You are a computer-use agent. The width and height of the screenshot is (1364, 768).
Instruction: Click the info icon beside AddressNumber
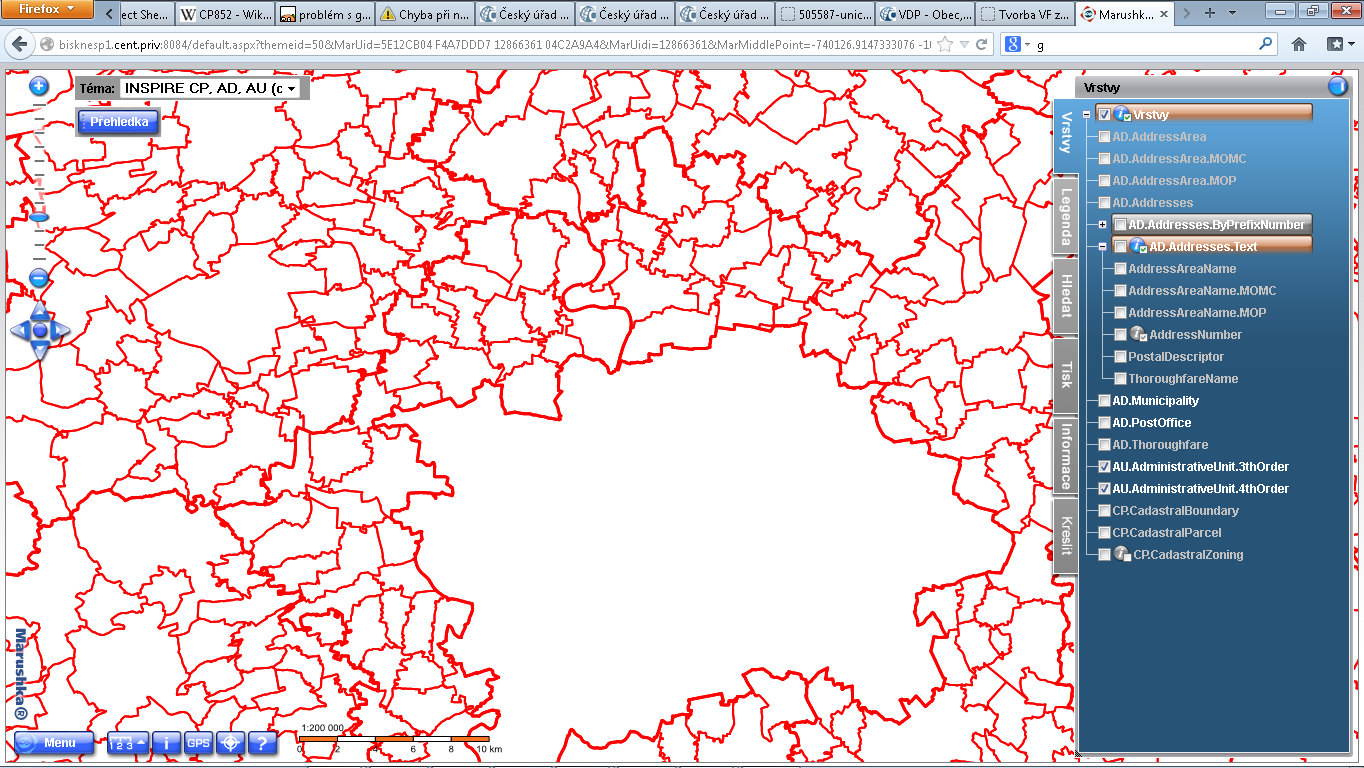click(1139, 335)
